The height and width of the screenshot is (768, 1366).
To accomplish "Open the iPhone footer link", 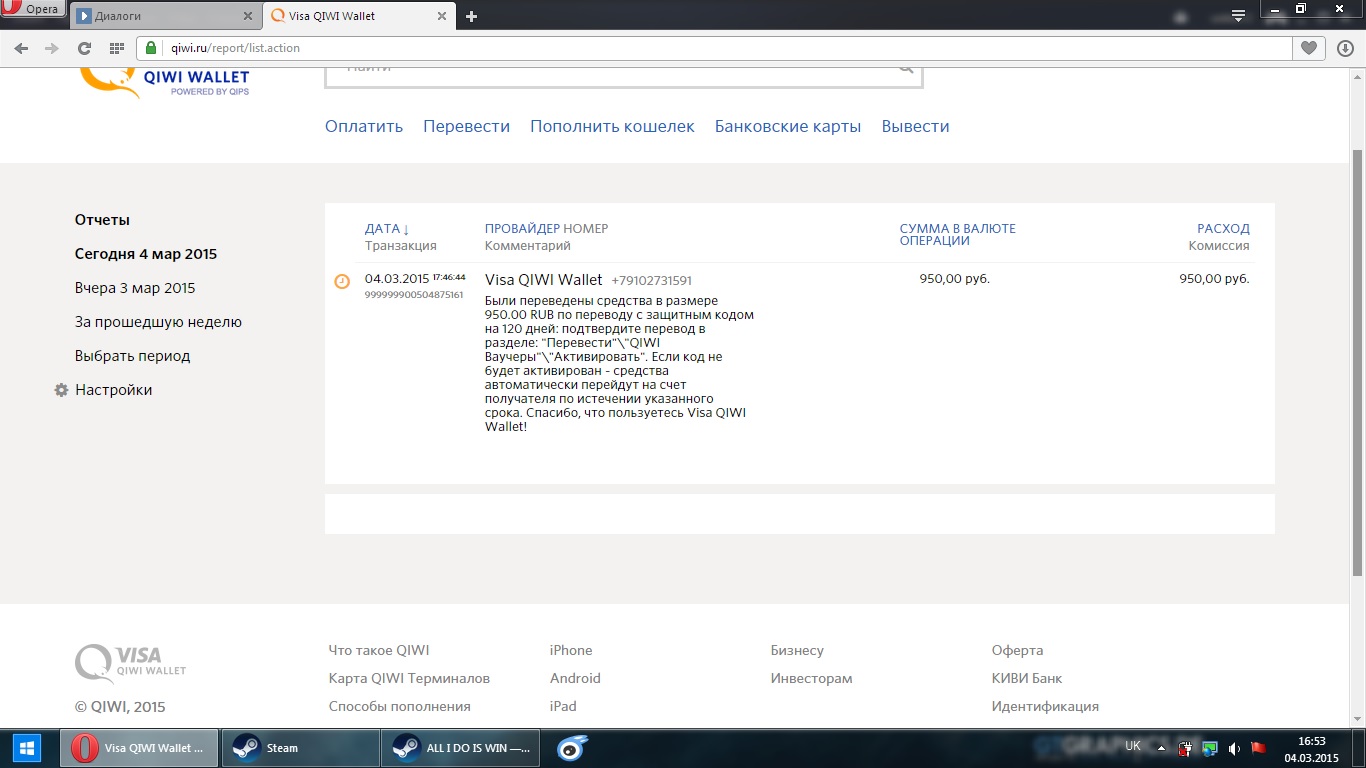I will (571, 650).
